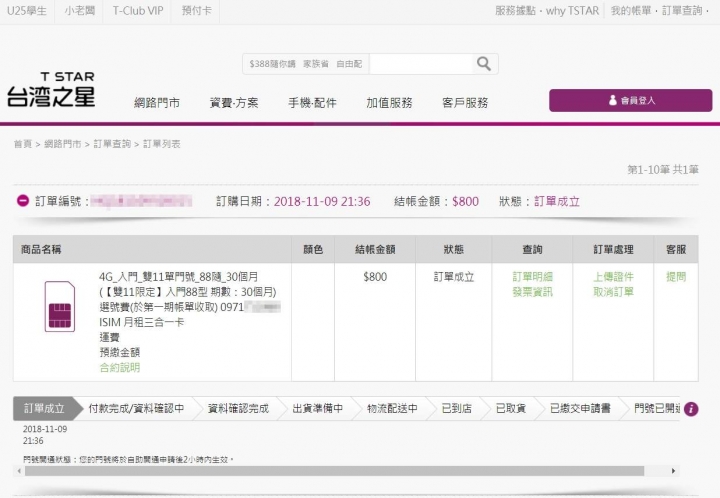
Task: Click 上傳證件 to upload documents
Action: tap(613, 277)
